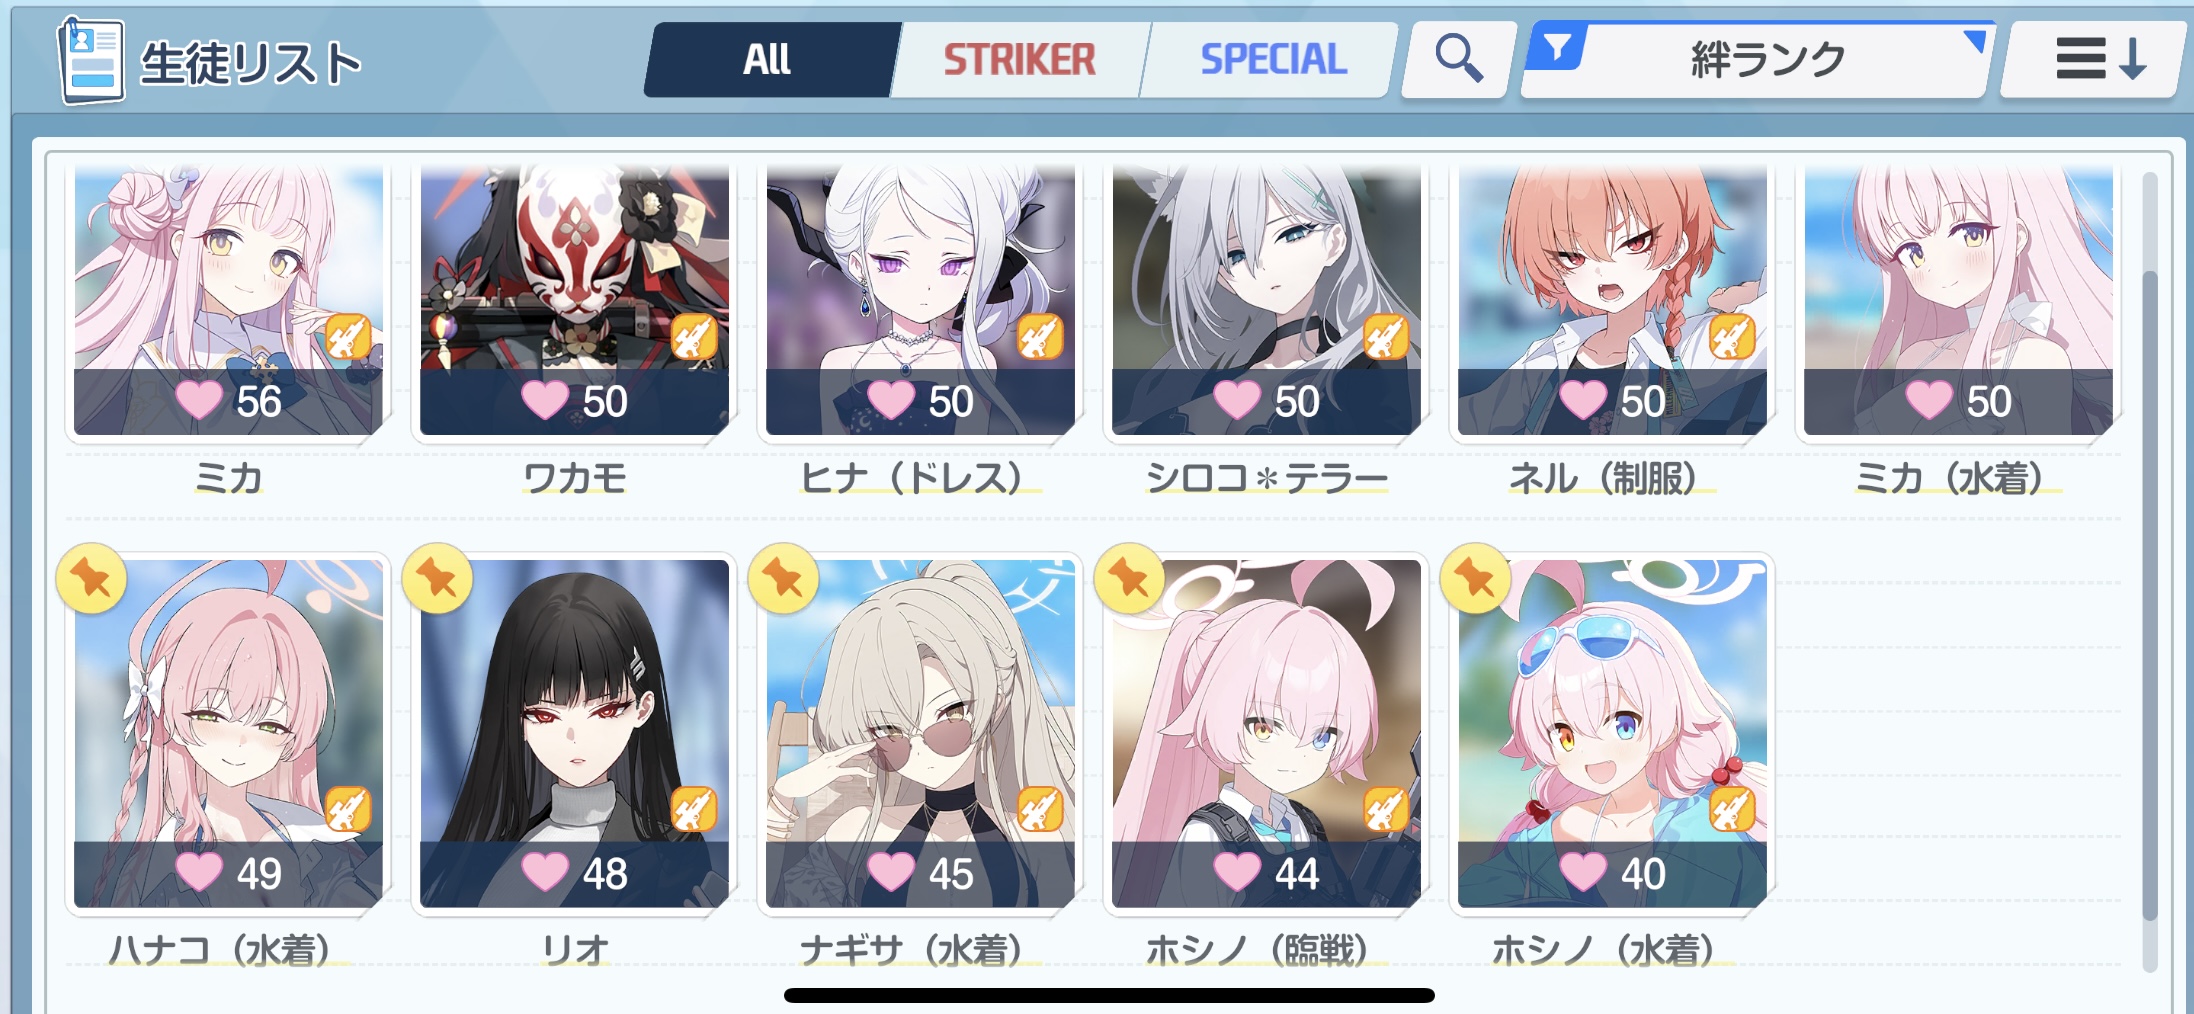Open the magnifying glass search button
The width and height of the screenshot is (2194, 1014).
[1459, 59]
